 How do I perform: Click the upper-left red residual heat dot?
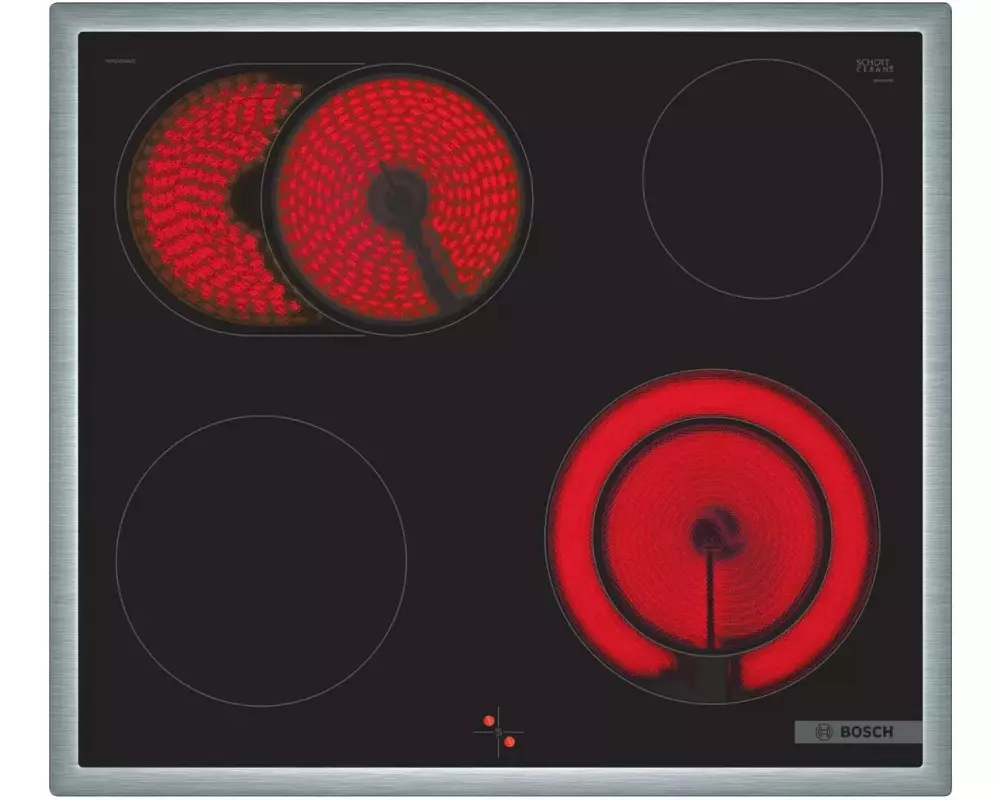coord(489,719)
